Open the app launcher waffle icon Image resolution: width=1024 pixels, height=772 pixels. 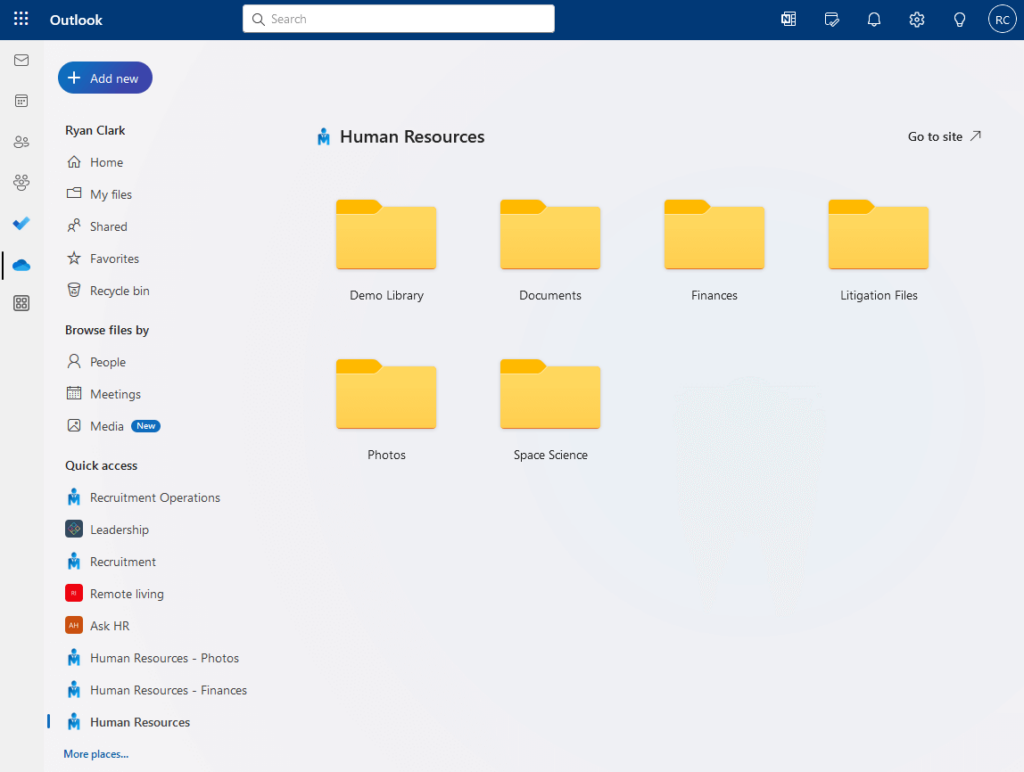click(21, 19)
